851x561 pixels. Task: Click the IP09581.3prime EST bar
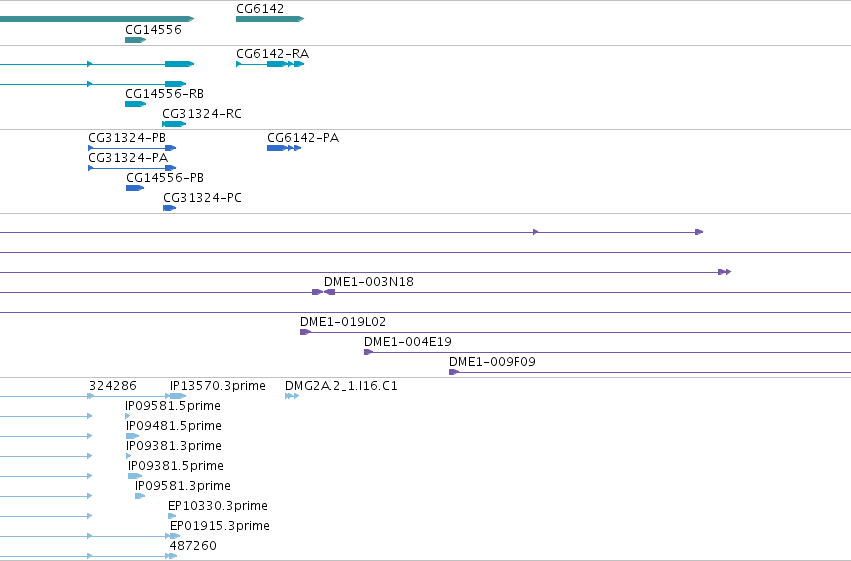140,496
